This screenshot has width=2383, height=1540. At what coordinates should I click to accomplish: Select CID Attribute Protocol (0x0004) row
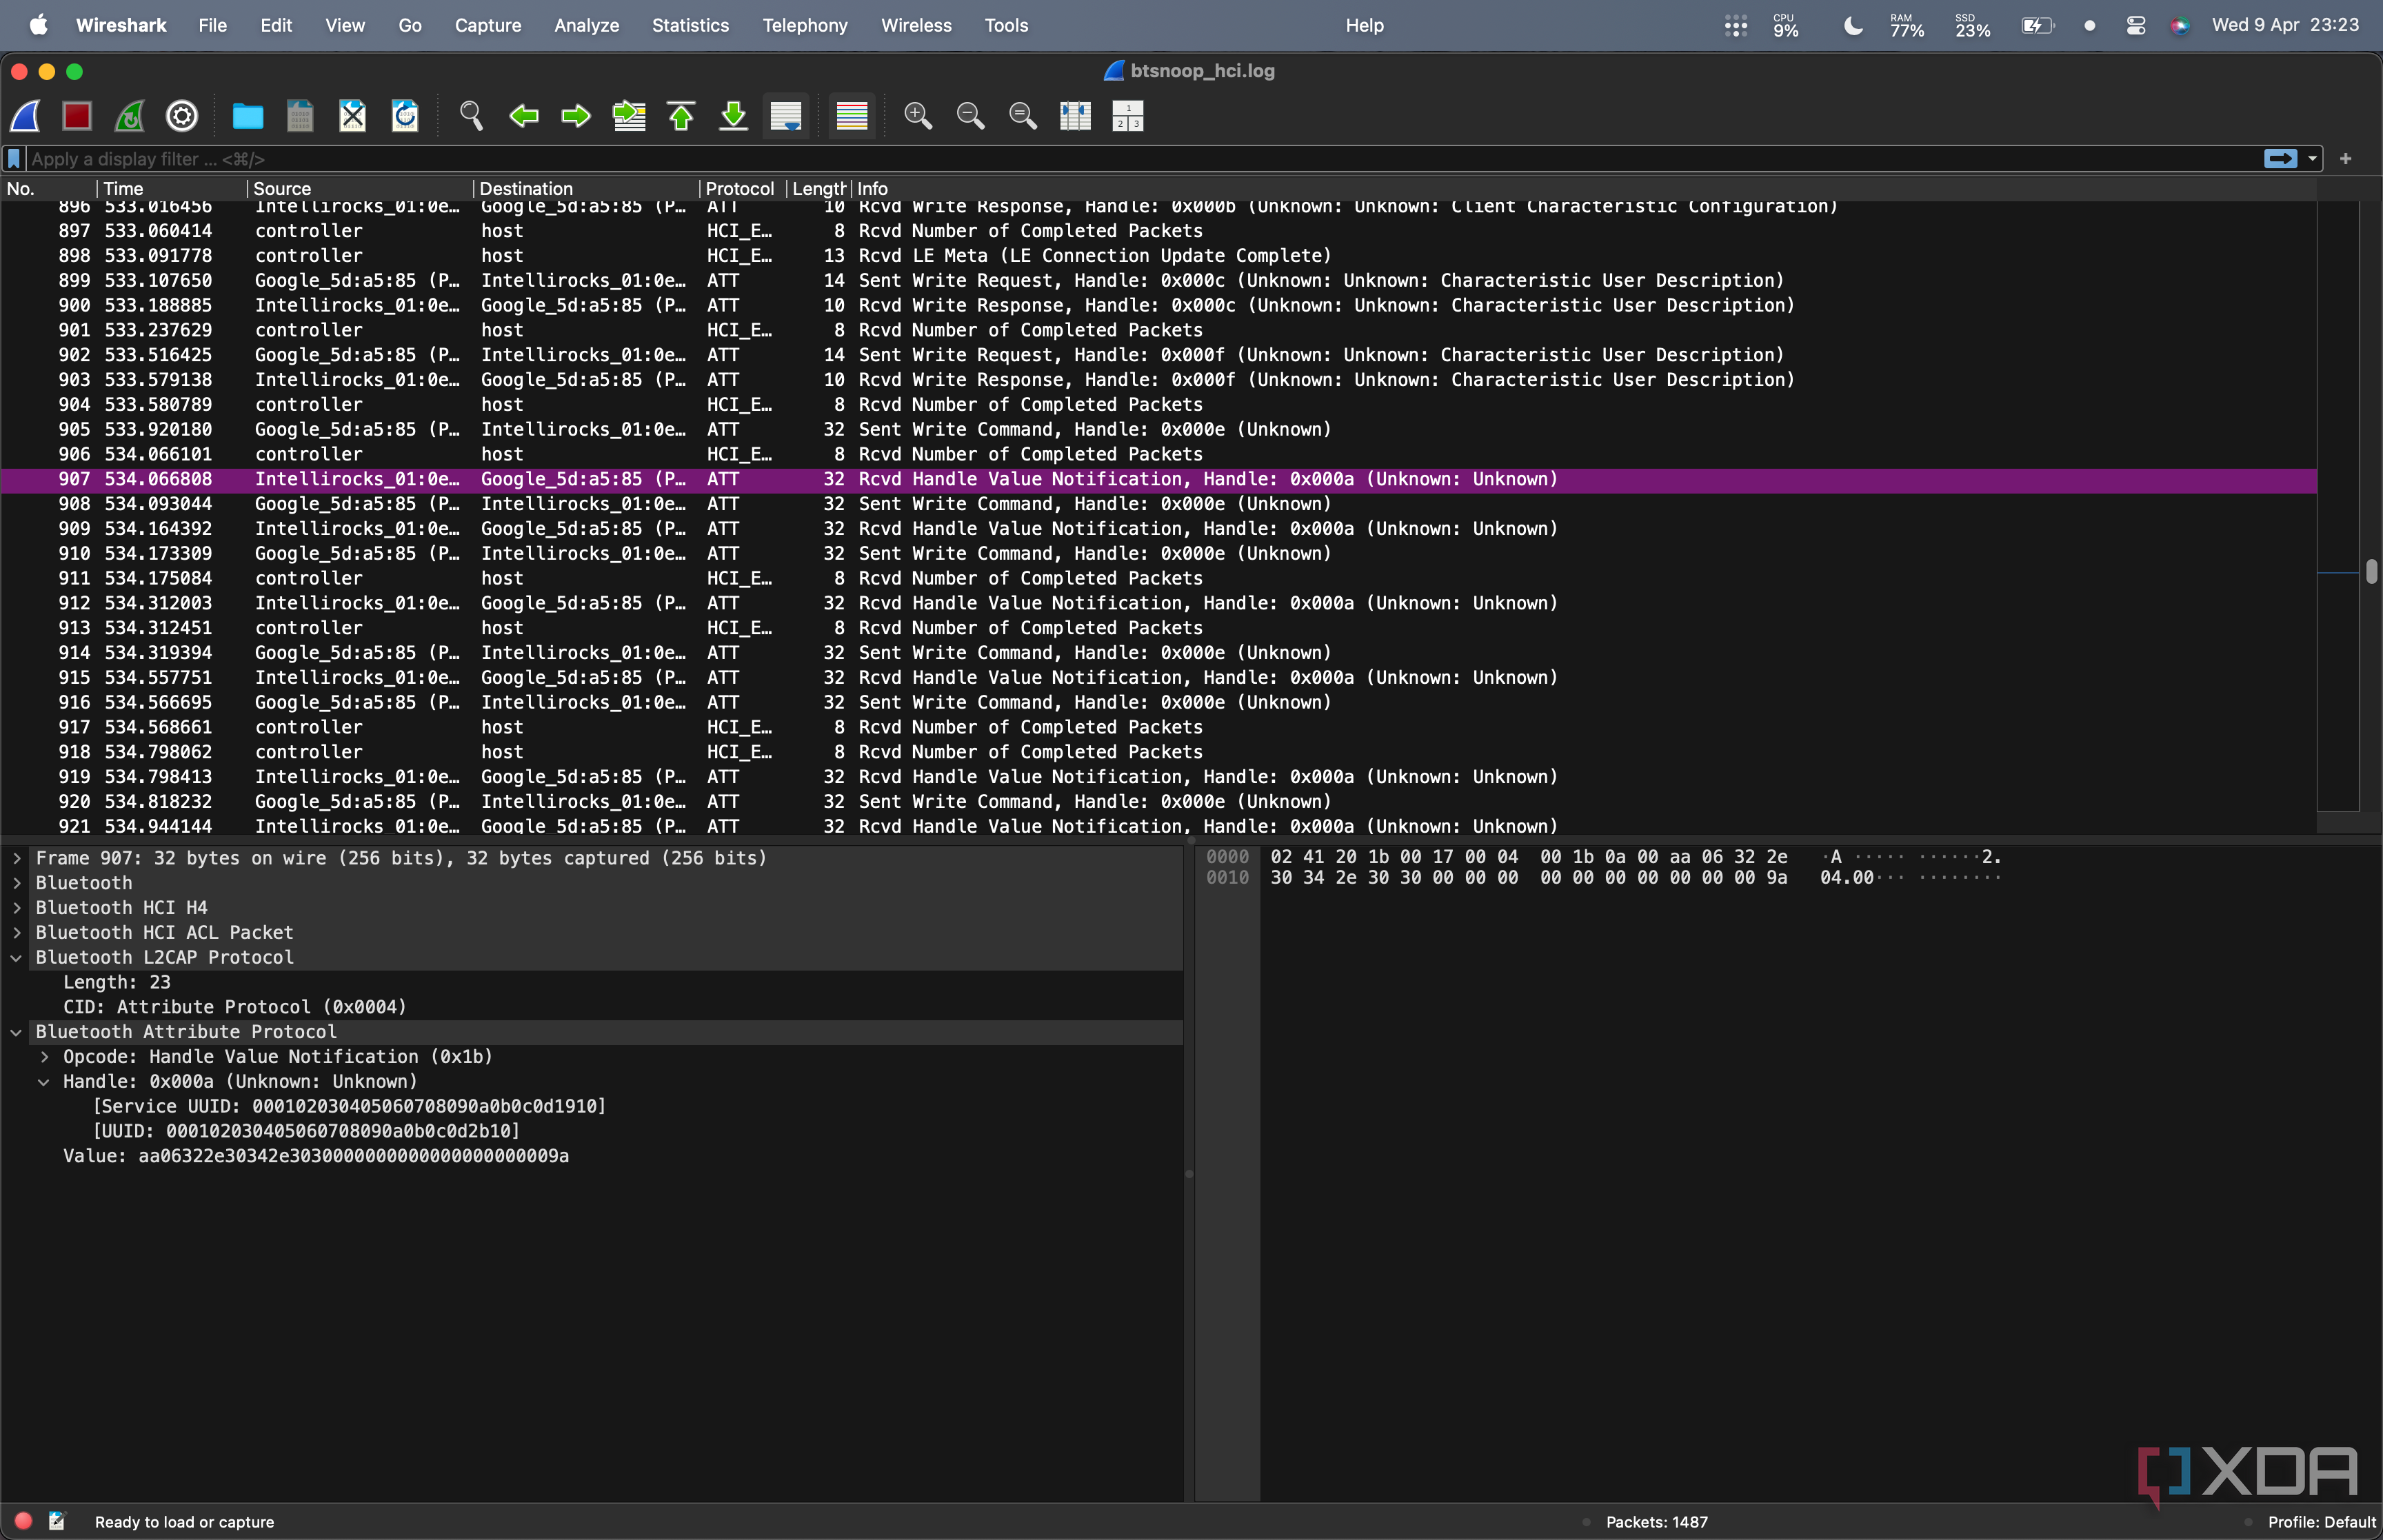(235, 1007)
